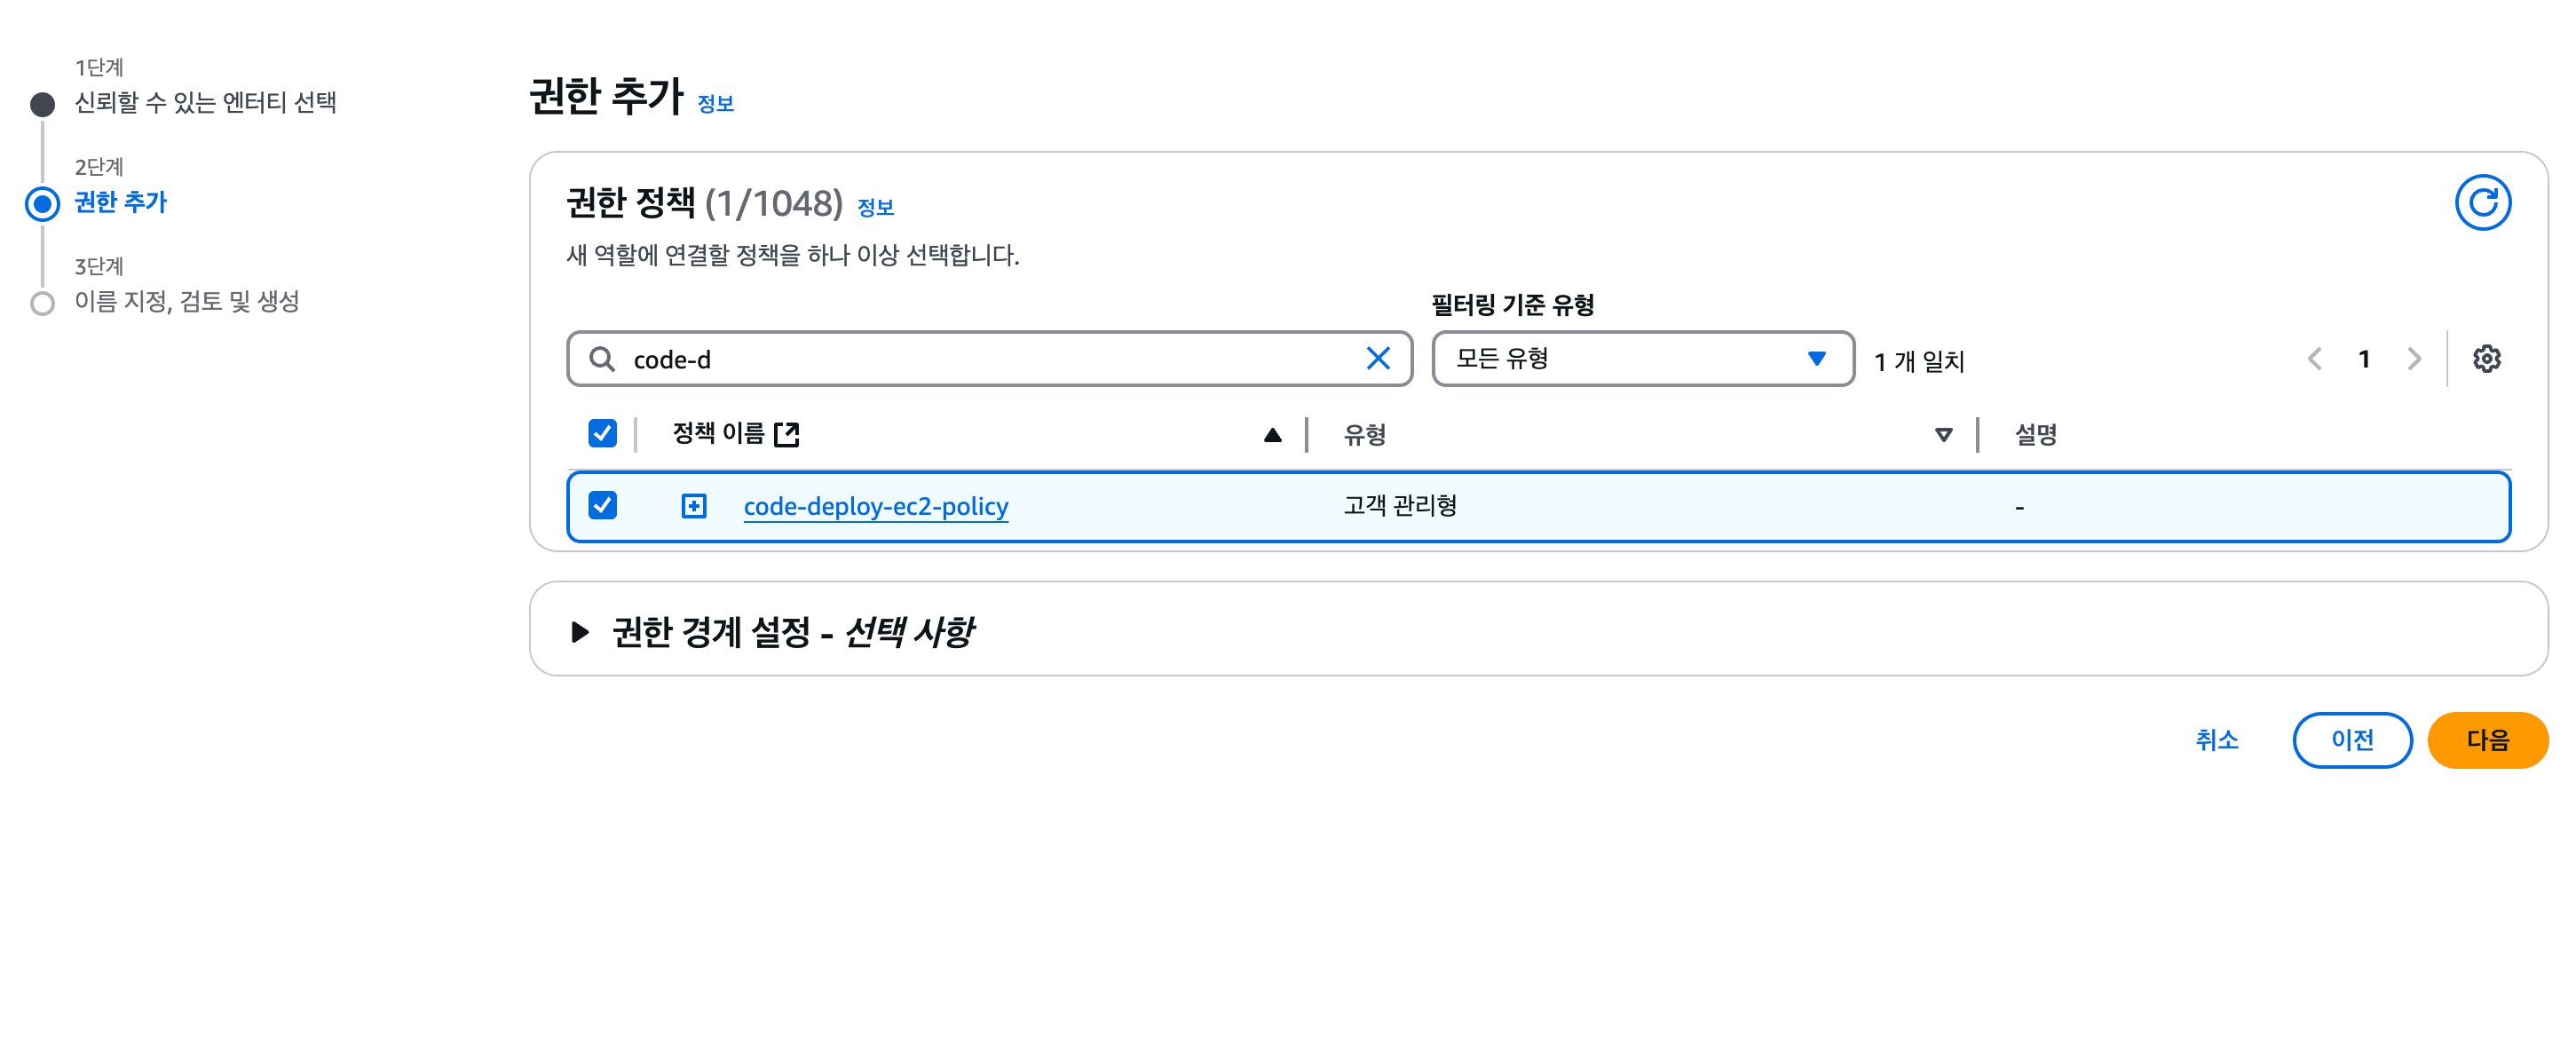Toggle the select-all policies checkbox
Screen dimensions: 2576x1044
coord(602,433)
